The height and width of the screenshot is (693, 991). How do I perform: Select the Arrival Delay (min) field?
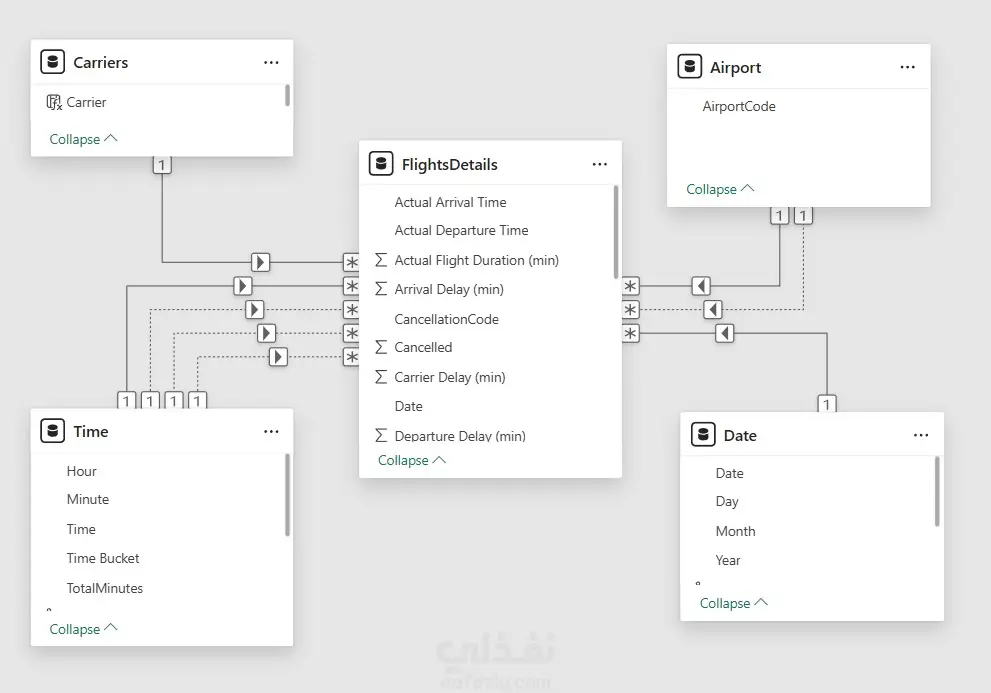[x=449, y=289]
